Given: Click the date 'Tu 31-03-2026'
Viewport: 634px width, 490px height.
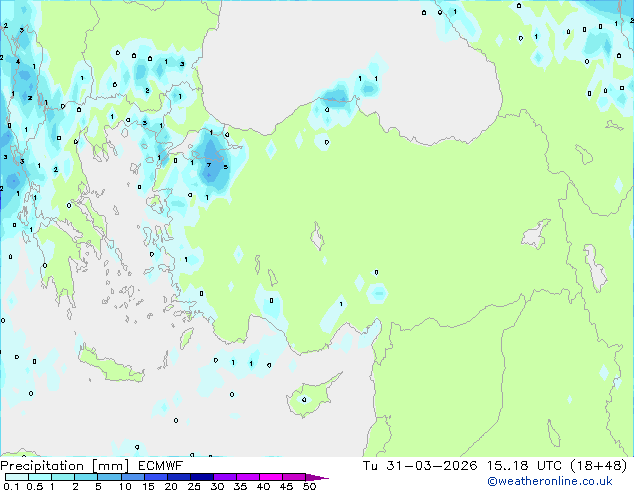Looking at the screenshot, I should coord(420,466).
